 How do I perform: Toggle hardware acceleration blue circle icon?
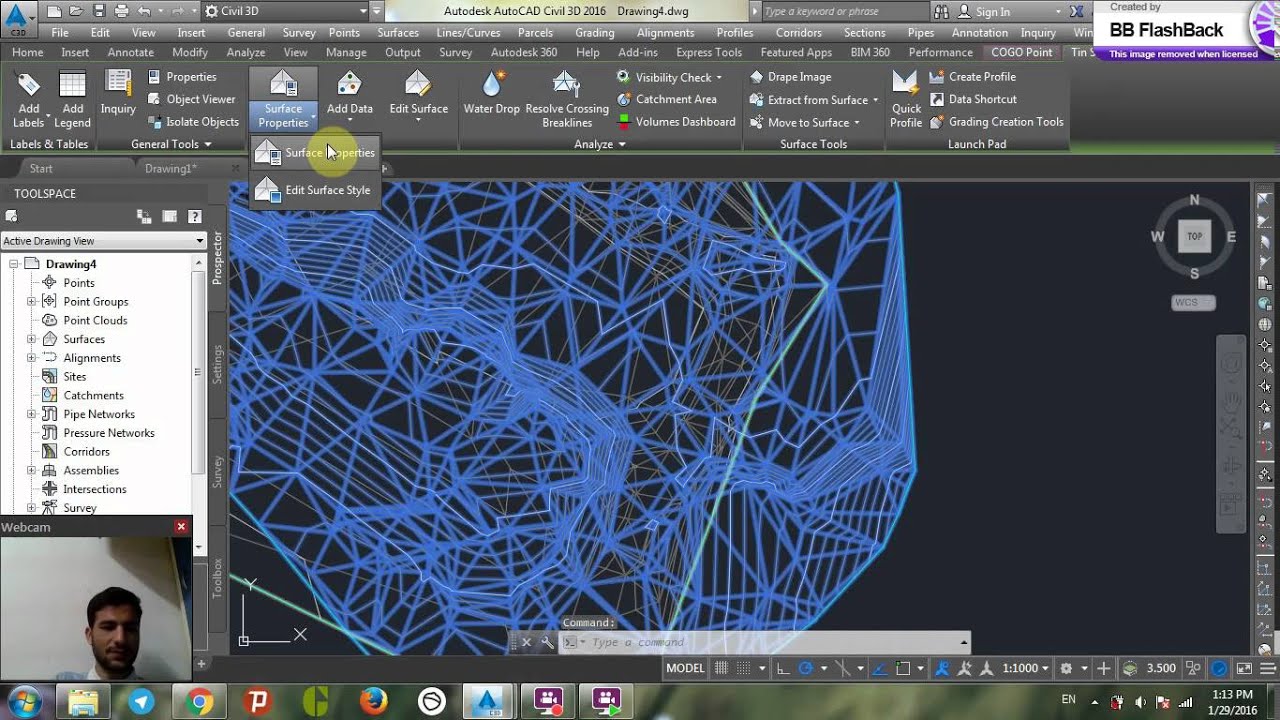click(1219, 668)
